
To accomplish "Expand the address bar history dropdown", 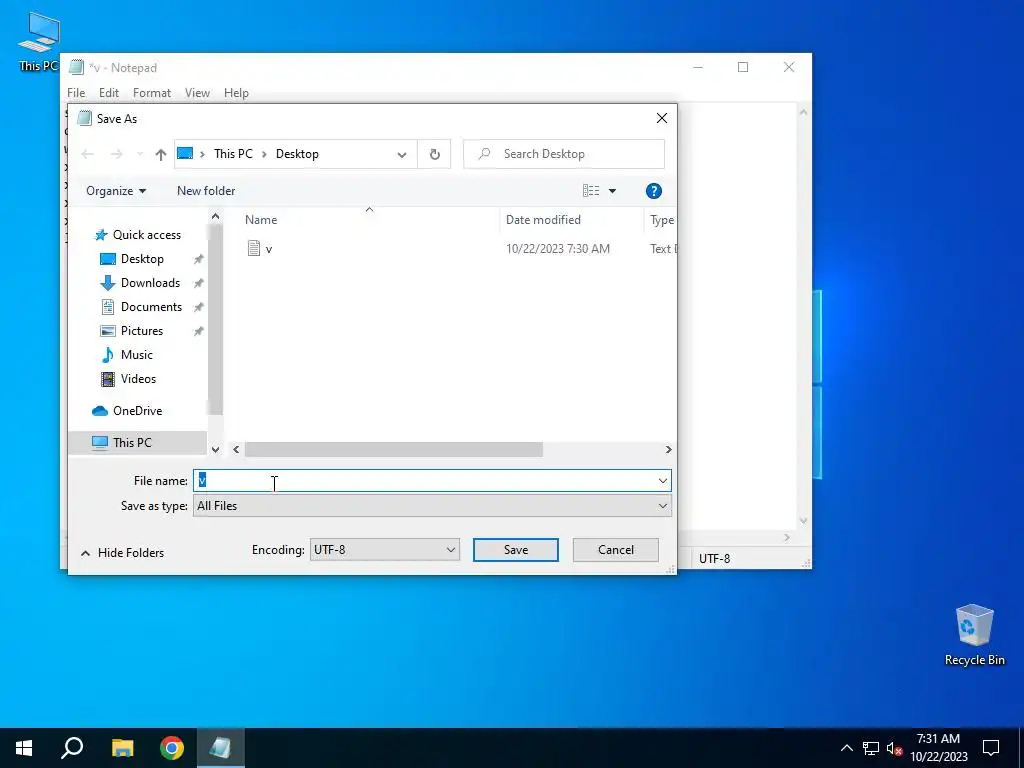I will pos(402,154).
